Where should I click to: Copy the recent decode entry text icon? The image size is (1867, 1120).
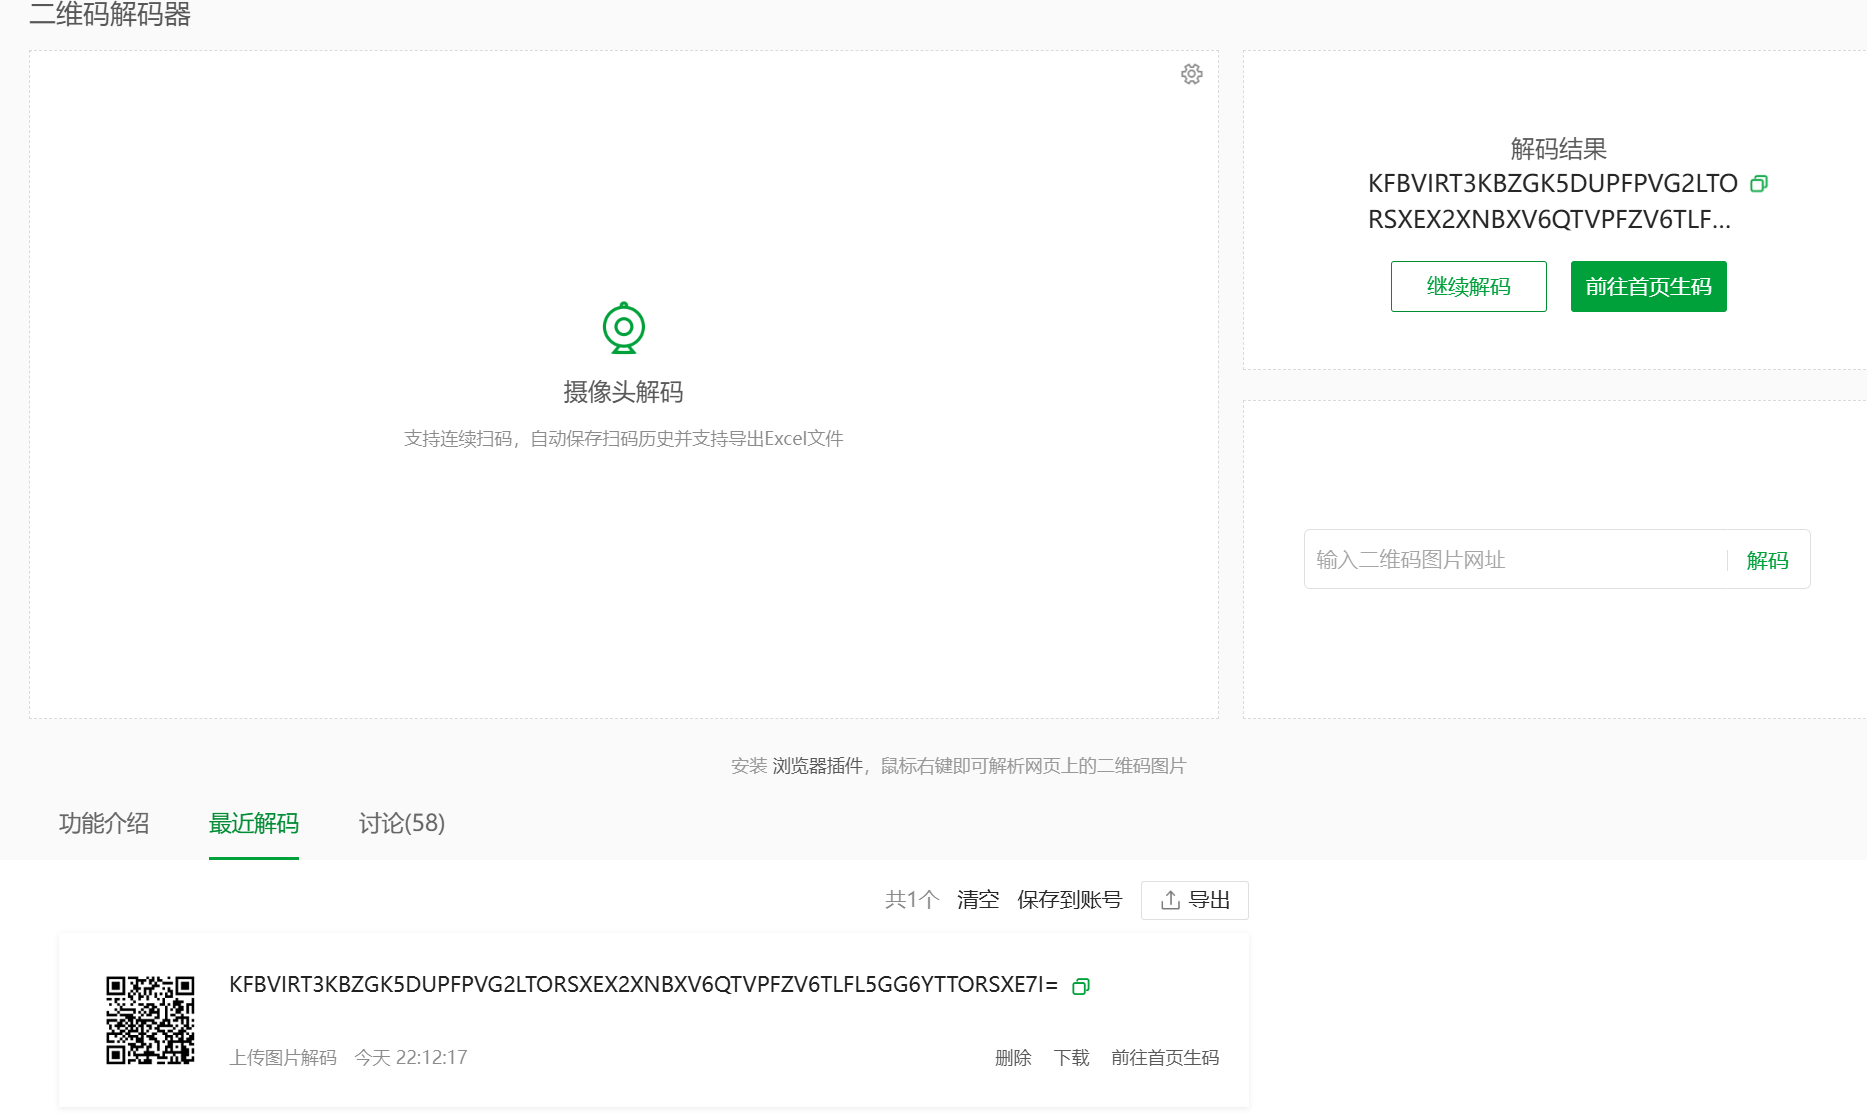(1080, 987)
